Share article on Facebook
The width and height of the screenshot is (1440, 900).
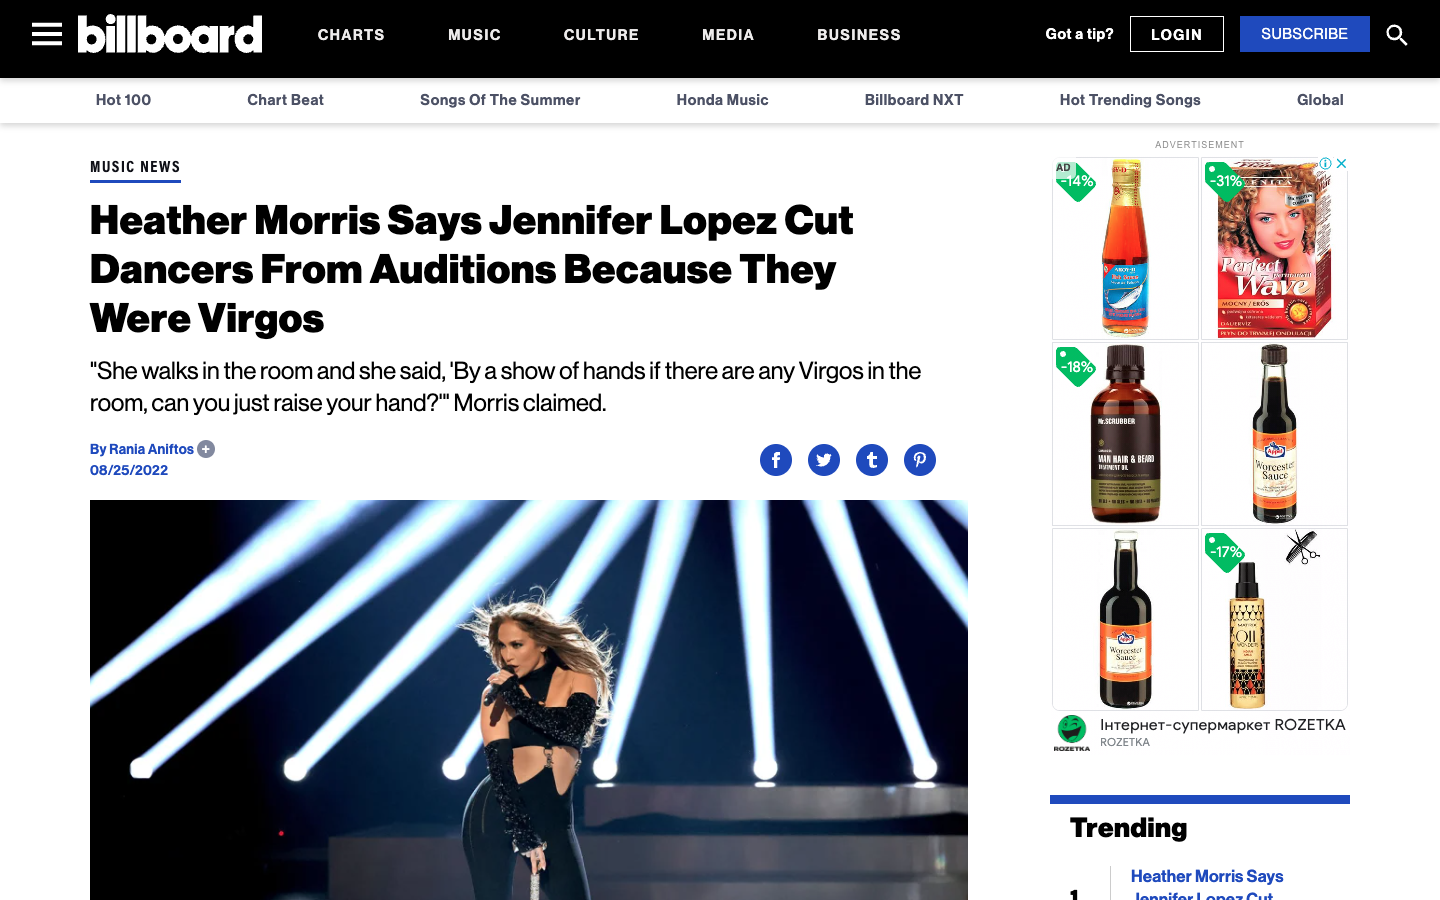pos(776,460)
